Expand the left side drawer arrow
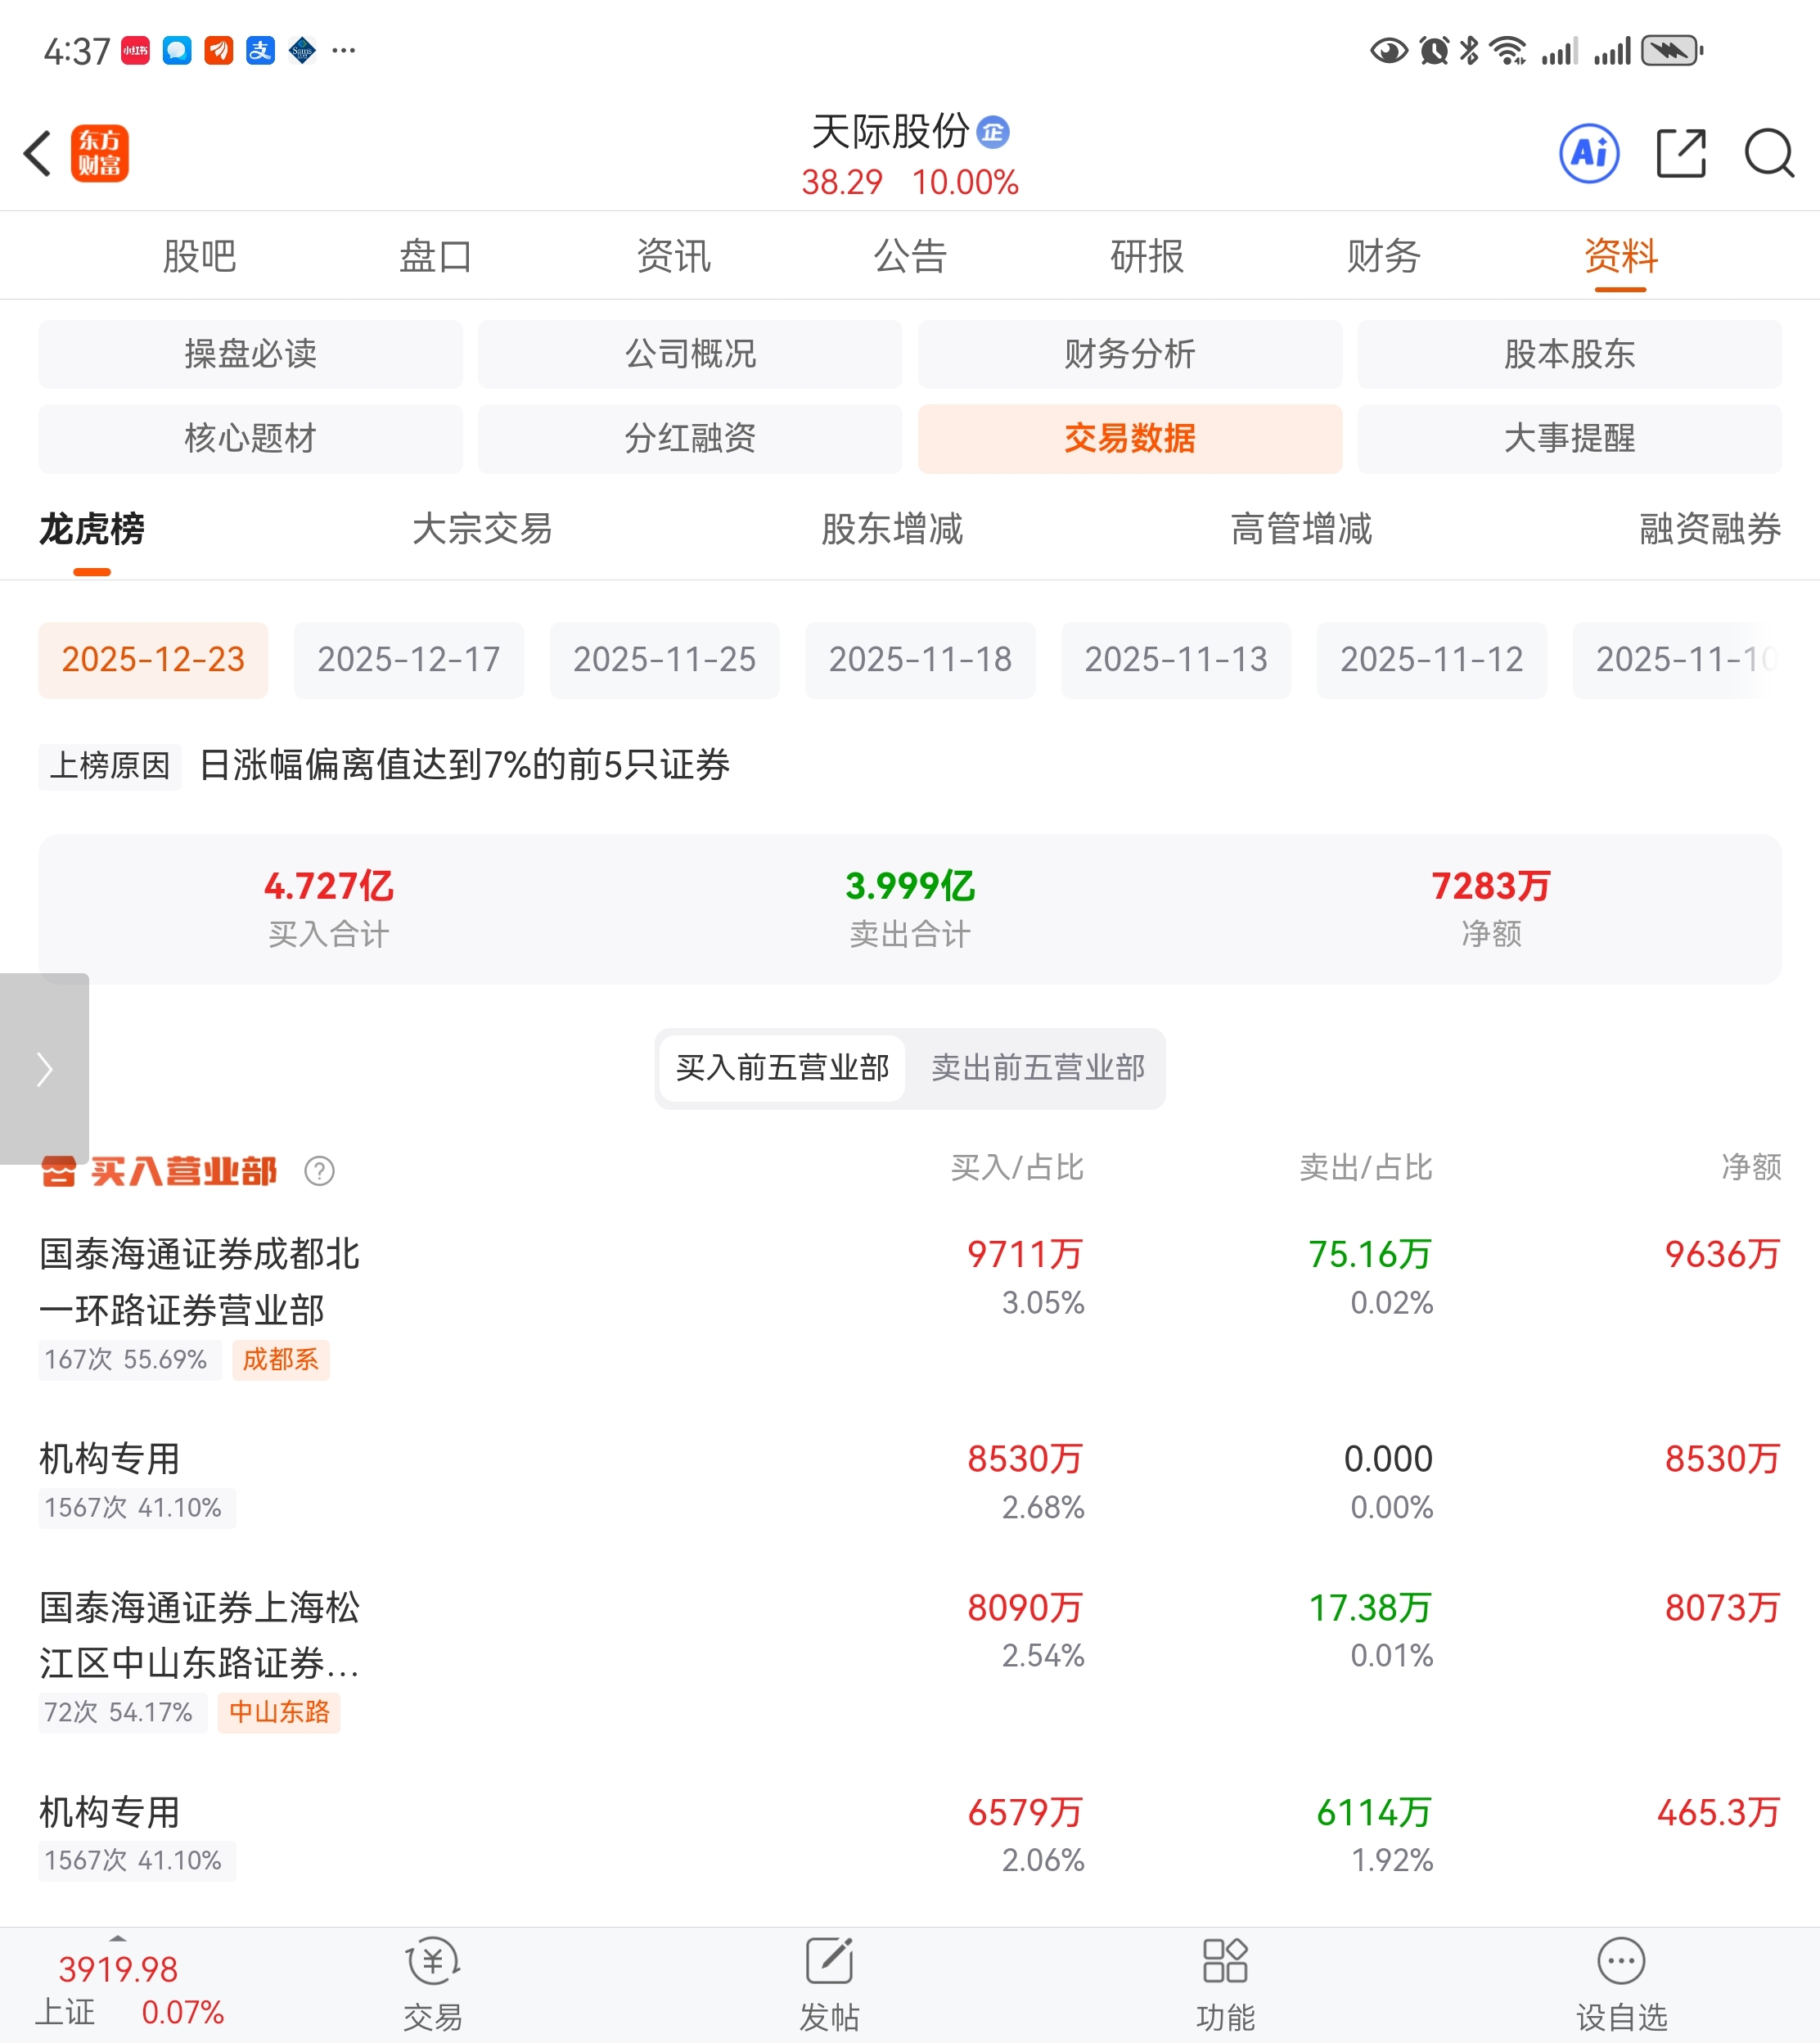The image size is (1820, 2043). point(44,1069)
